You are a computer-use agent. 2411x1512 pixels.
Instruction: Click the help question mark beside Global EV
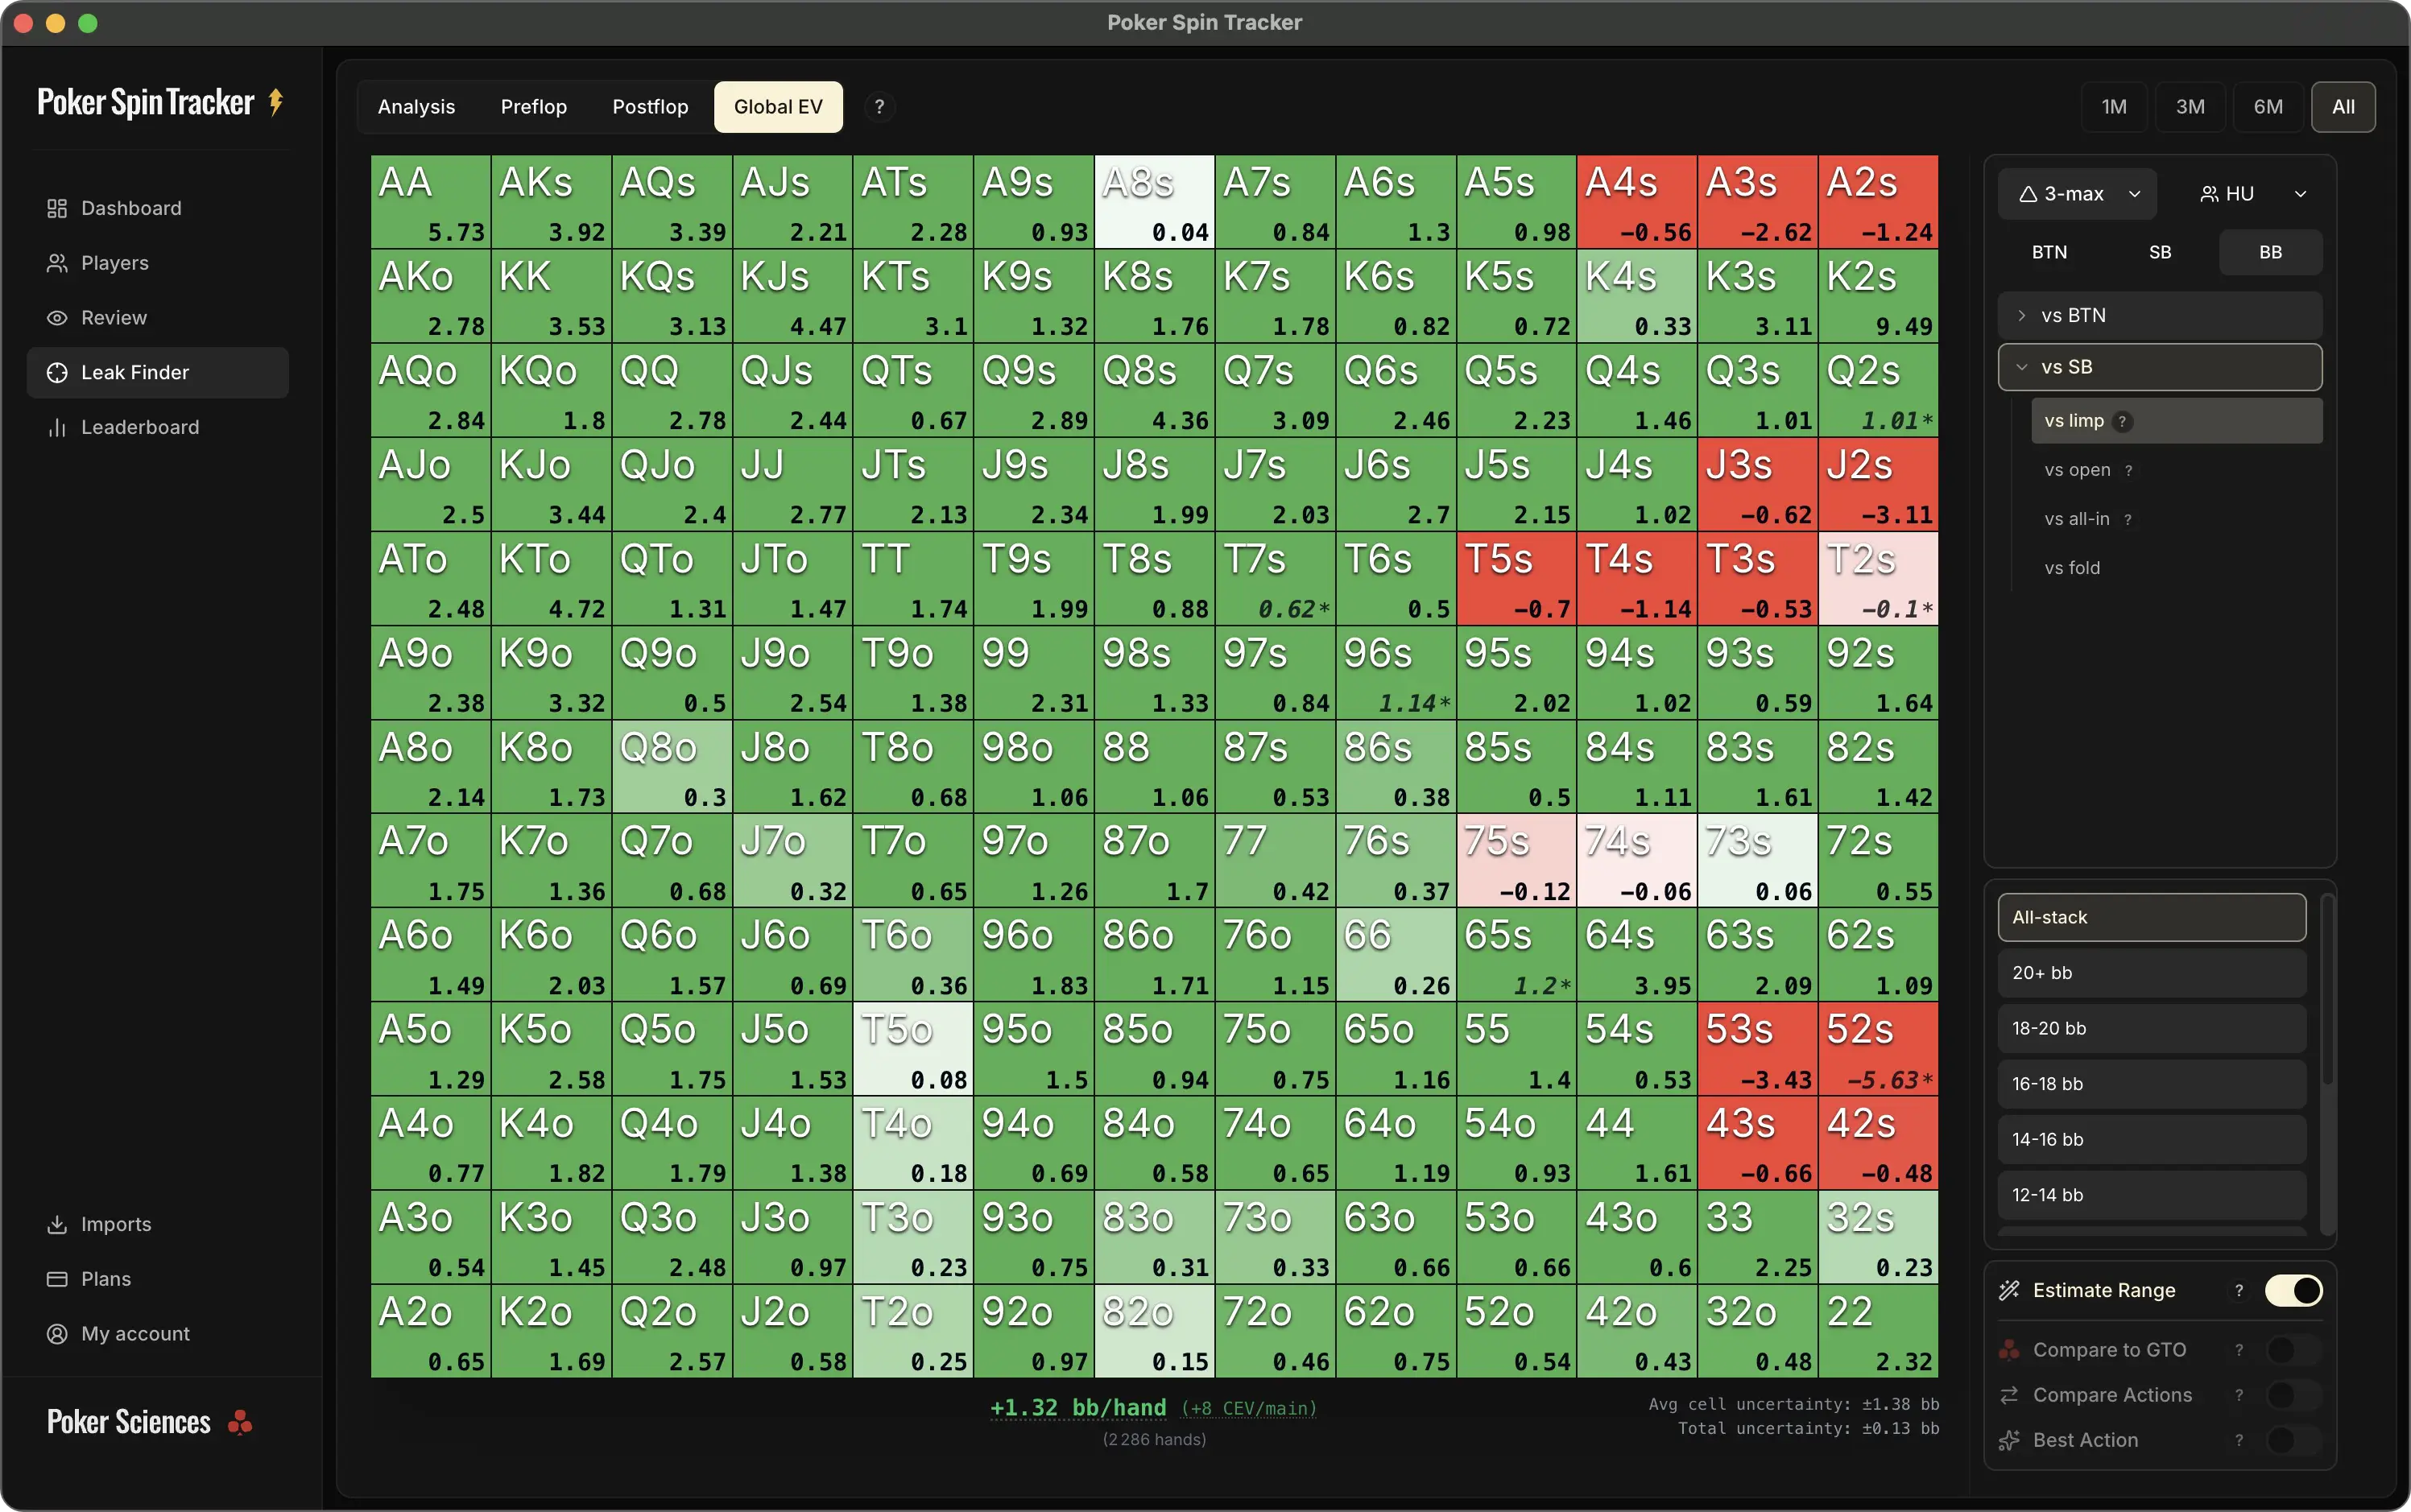pos(879,107)
